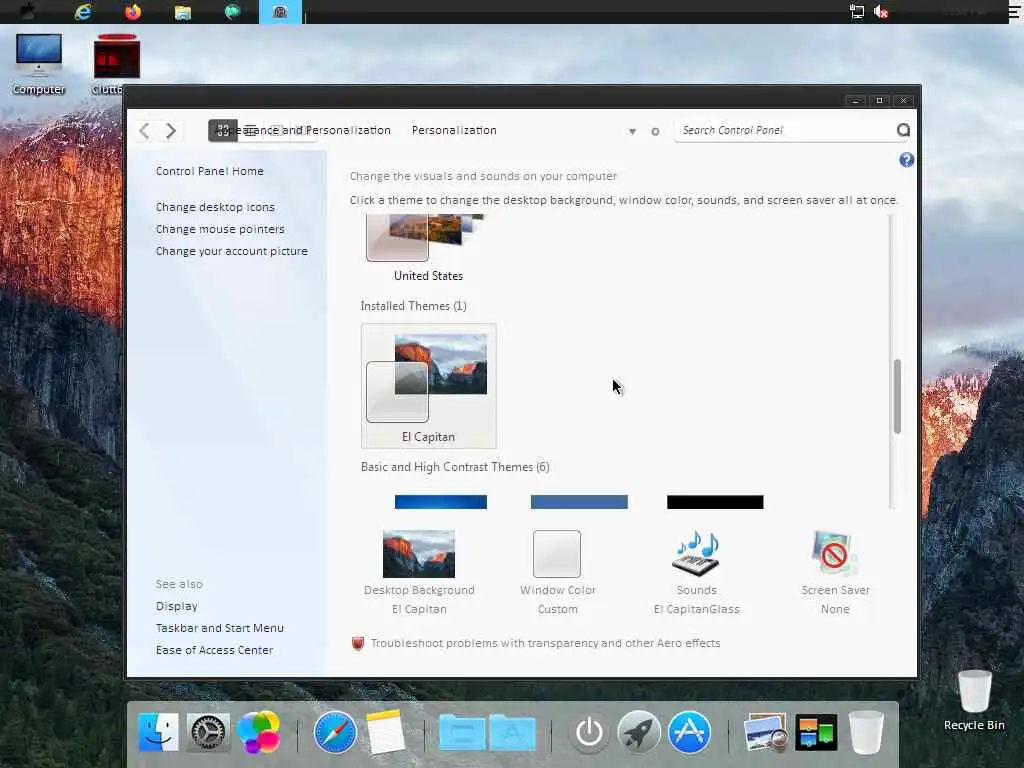Screen dimensions: 1024x768
Task: Open Change mouse pointers link
Action: tap(220, 229)
